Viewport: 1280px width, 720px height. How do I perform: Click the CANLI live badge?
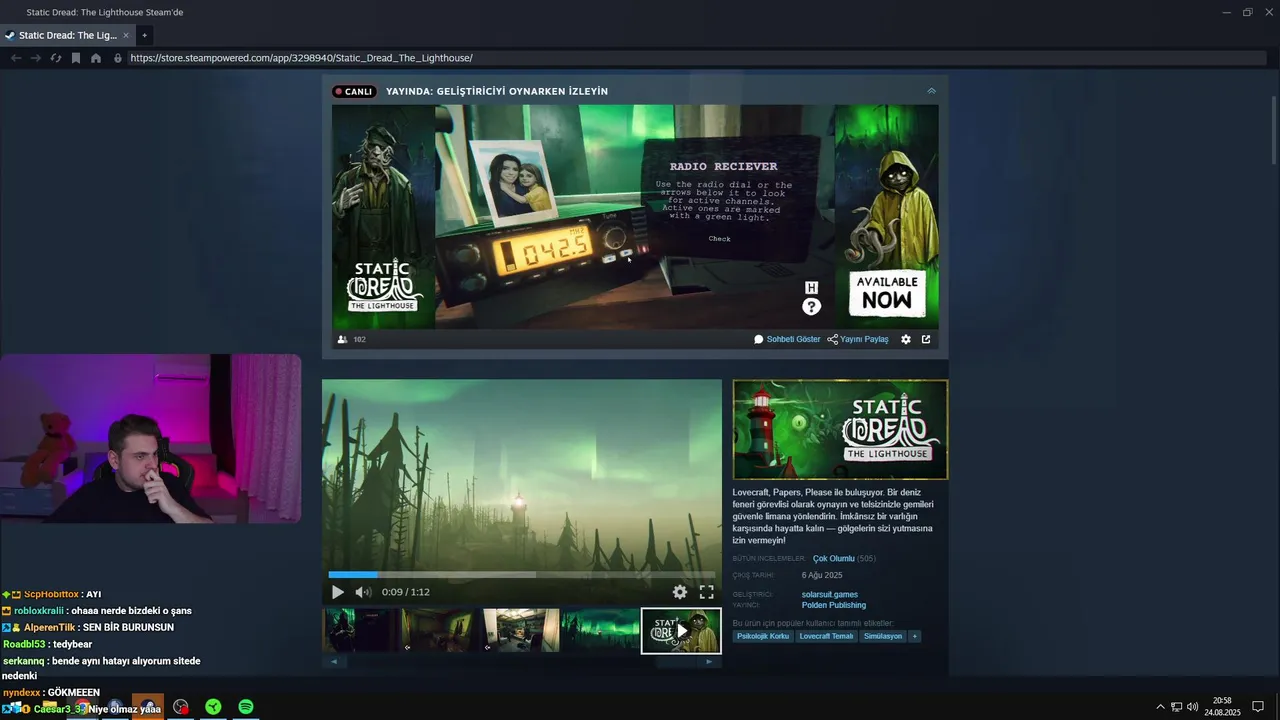point(354,91)
